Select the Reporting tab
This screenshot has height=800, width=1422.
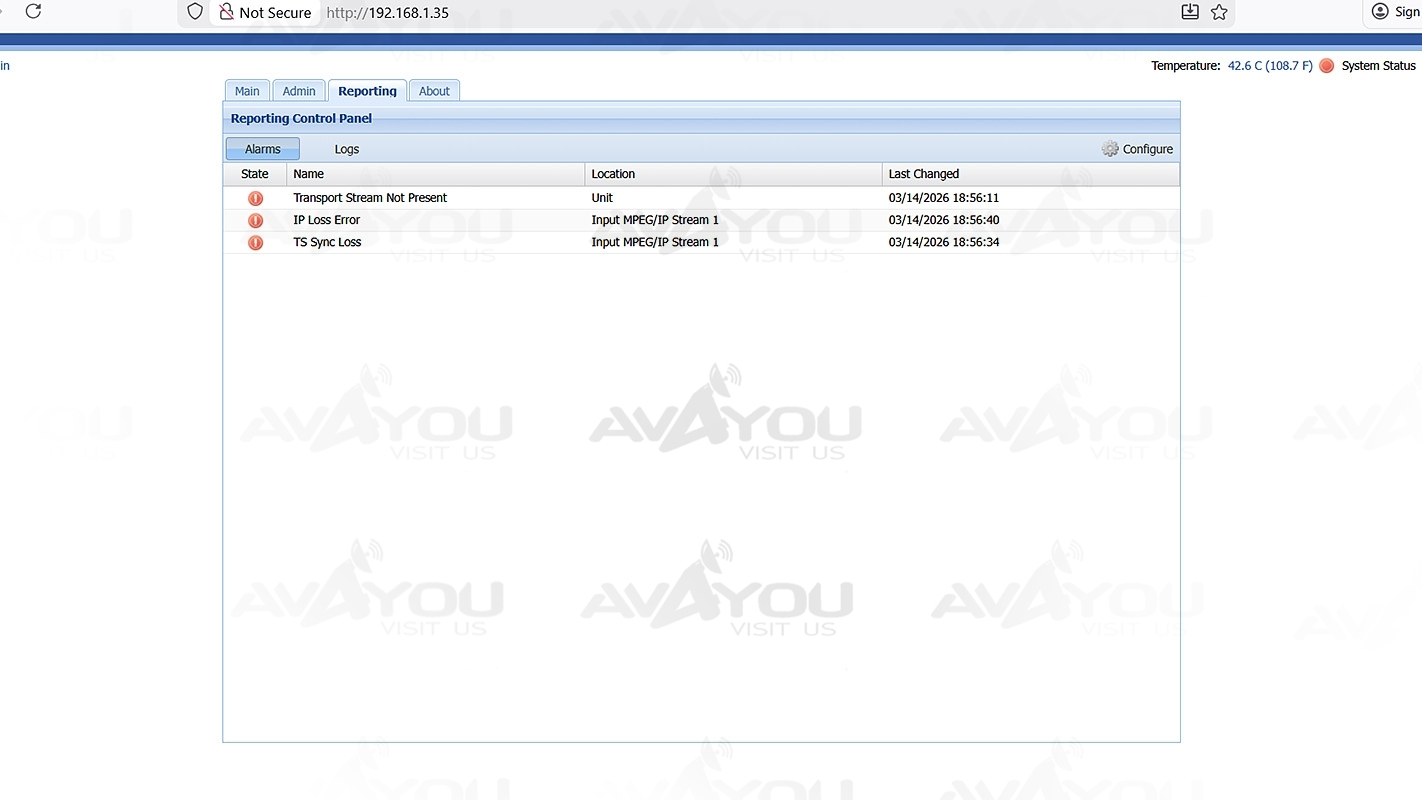coord(367,91)
